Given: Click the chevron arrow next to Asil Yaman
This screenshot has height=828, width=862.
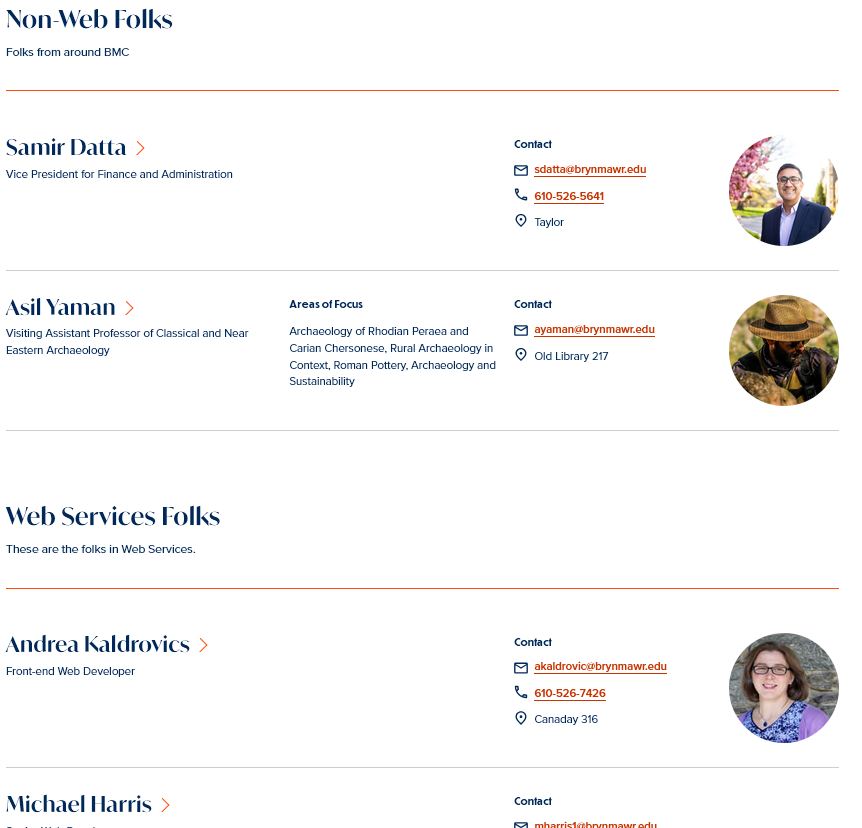Looking at the screenshot, I should pyautogui.click(x=129, y=308).
